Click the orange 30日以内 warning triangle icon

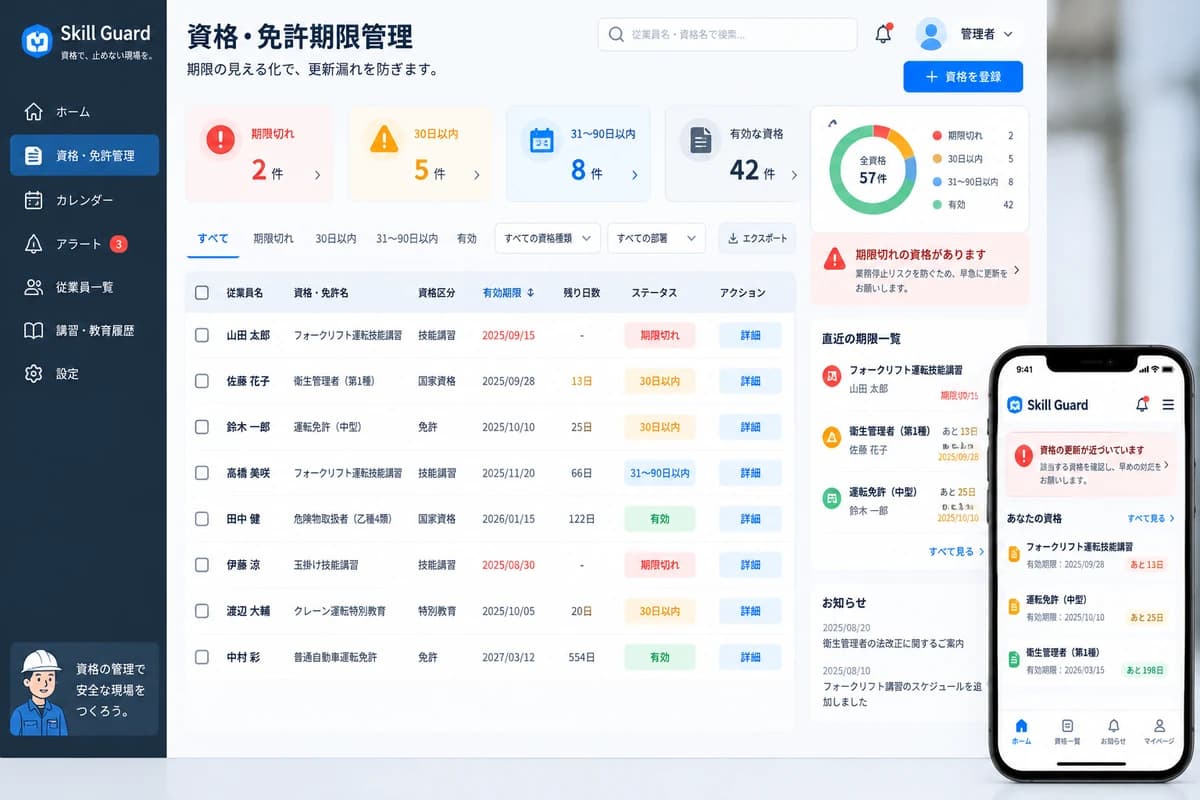point(383,140)
